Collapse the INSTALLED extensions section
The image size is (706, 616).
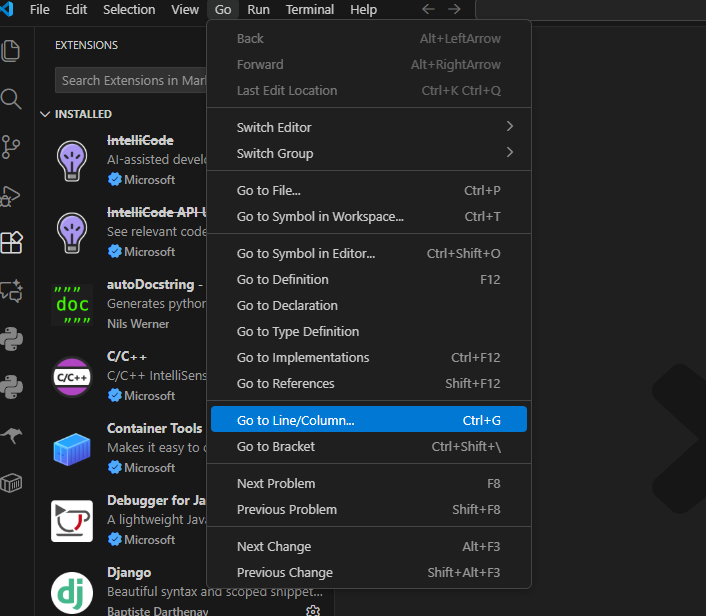coord(45,114)
